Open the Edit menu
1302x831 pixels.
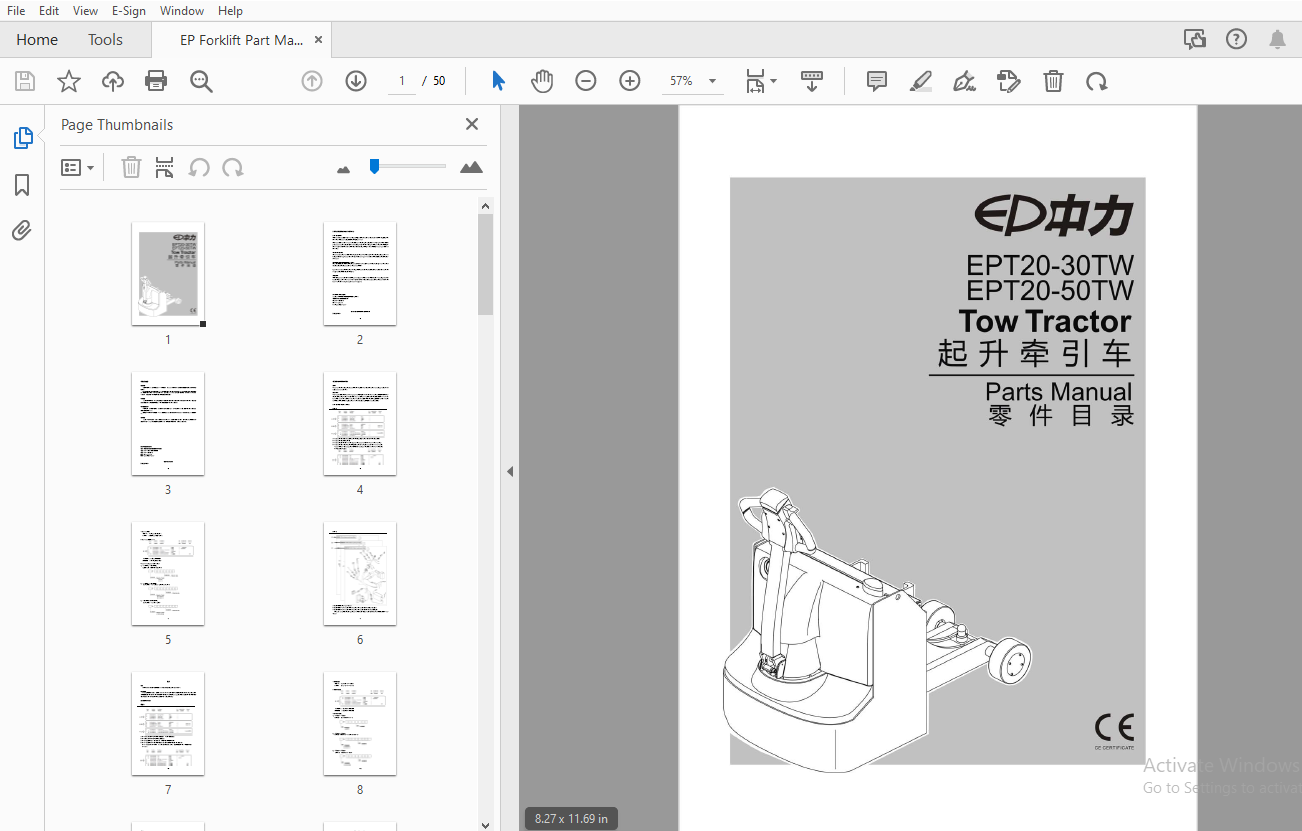tap(49, 10)
